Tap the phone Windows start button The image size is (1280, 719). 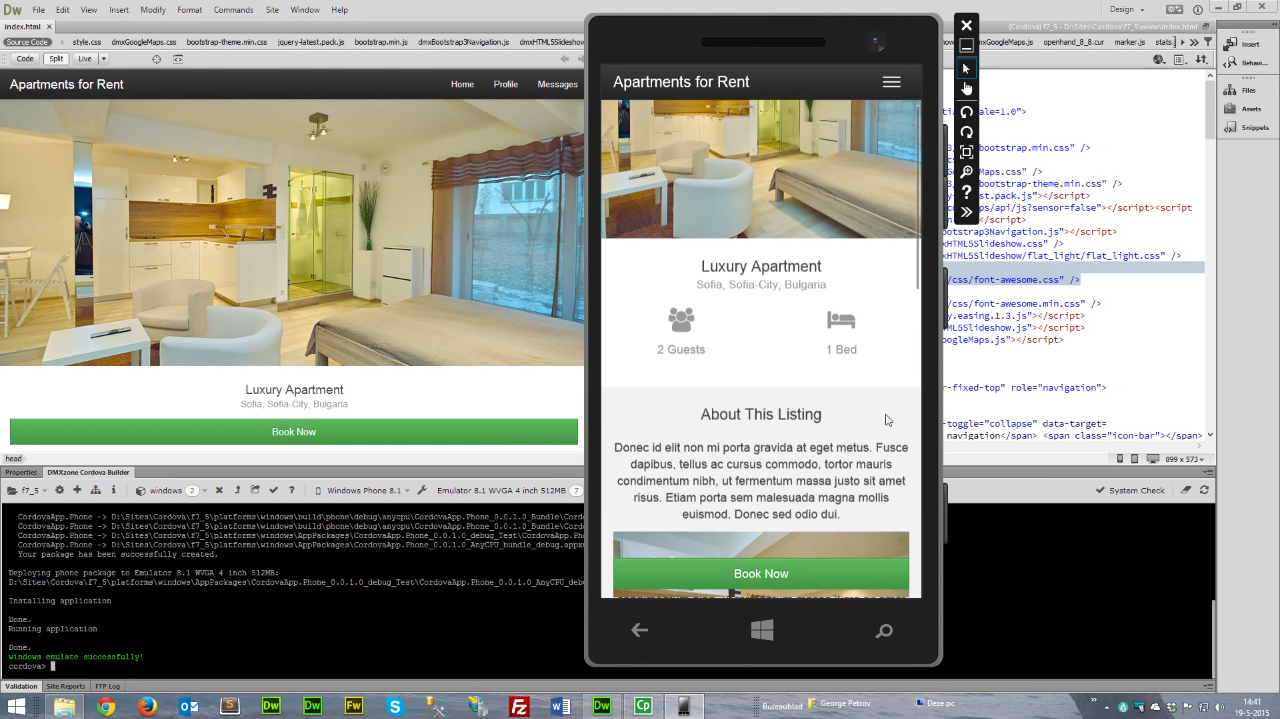pyautogui.click(x=762, y=630)
